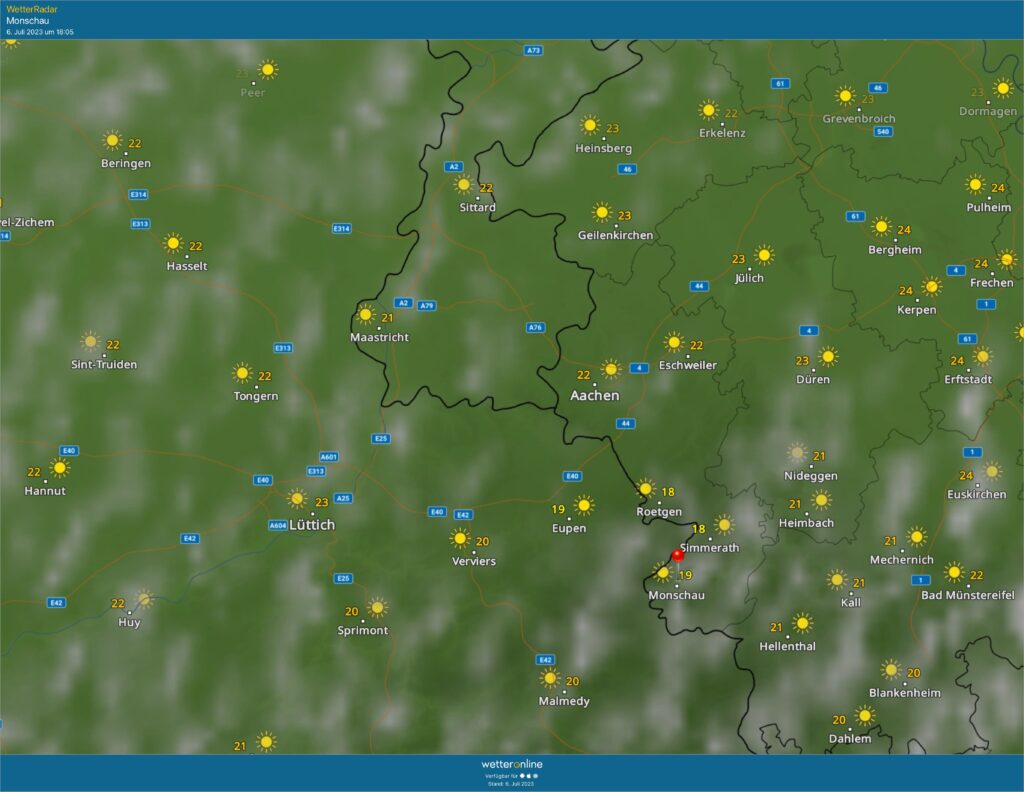Select the A76 motorway shield
This screenshot has height=792, width=1024.
click(x=536, y=328)
